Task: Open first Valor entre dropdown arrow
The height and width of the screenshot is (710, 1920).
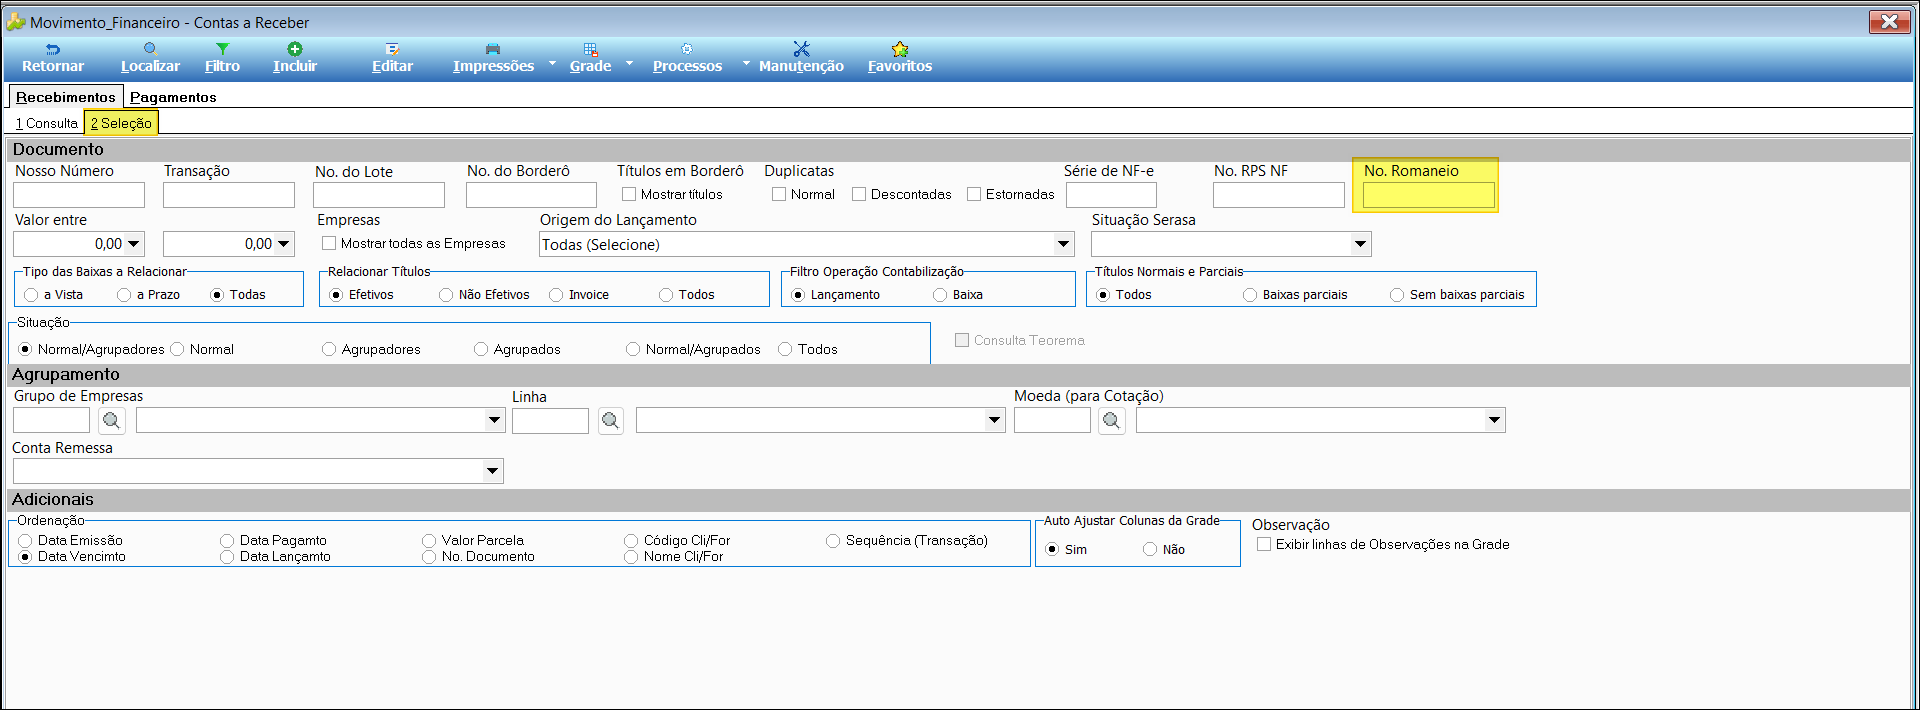Action: click(134, 244)
